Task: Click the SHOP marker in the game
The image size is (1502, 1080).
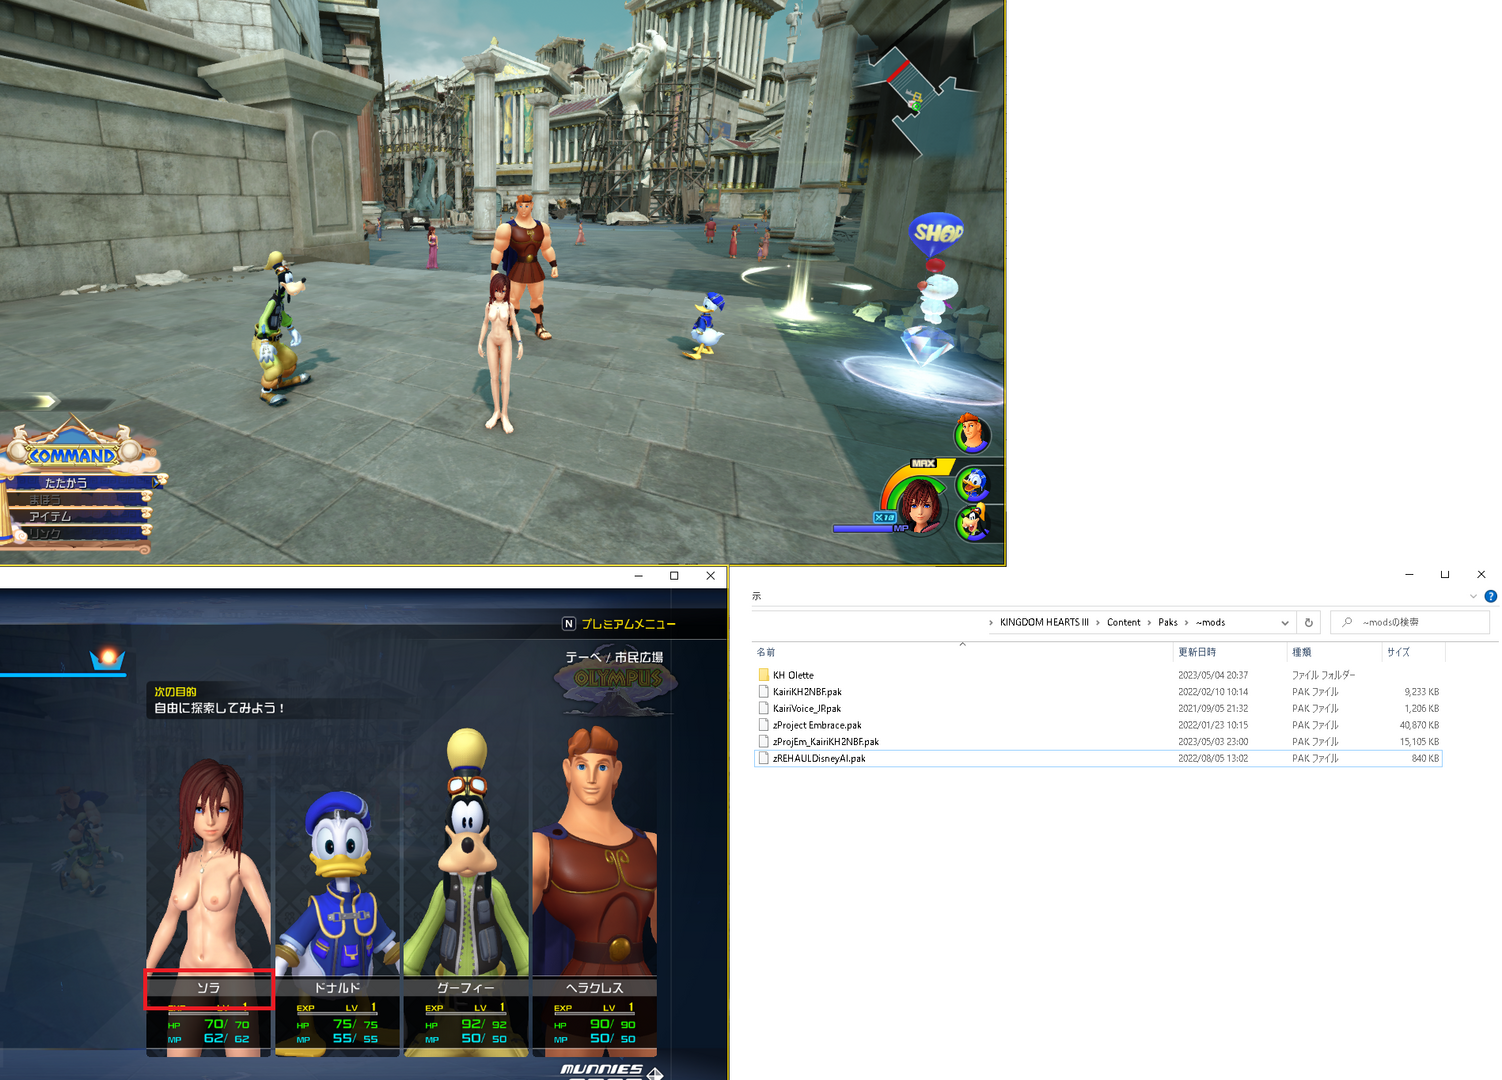Action: click(x=937, y=234)
